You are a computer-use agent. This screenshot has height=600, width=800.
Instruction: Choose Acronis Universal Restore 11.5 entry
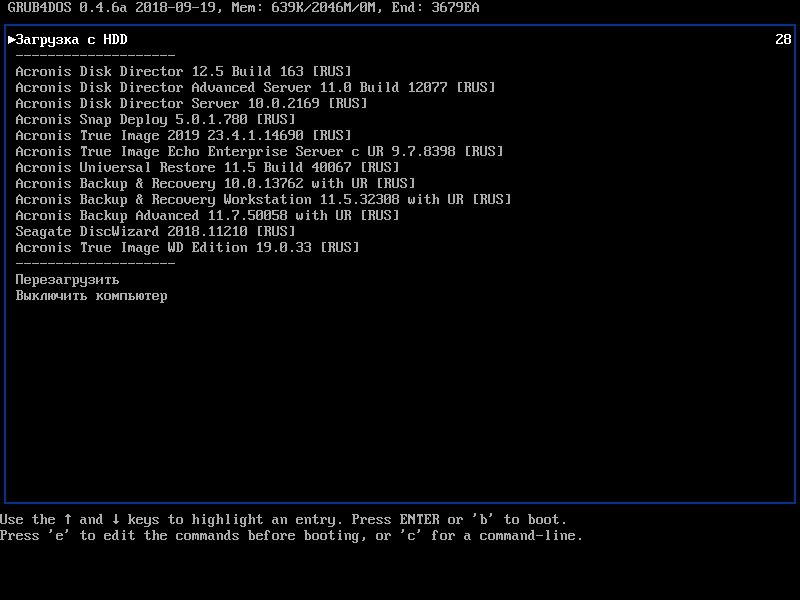tap(208, 167)
